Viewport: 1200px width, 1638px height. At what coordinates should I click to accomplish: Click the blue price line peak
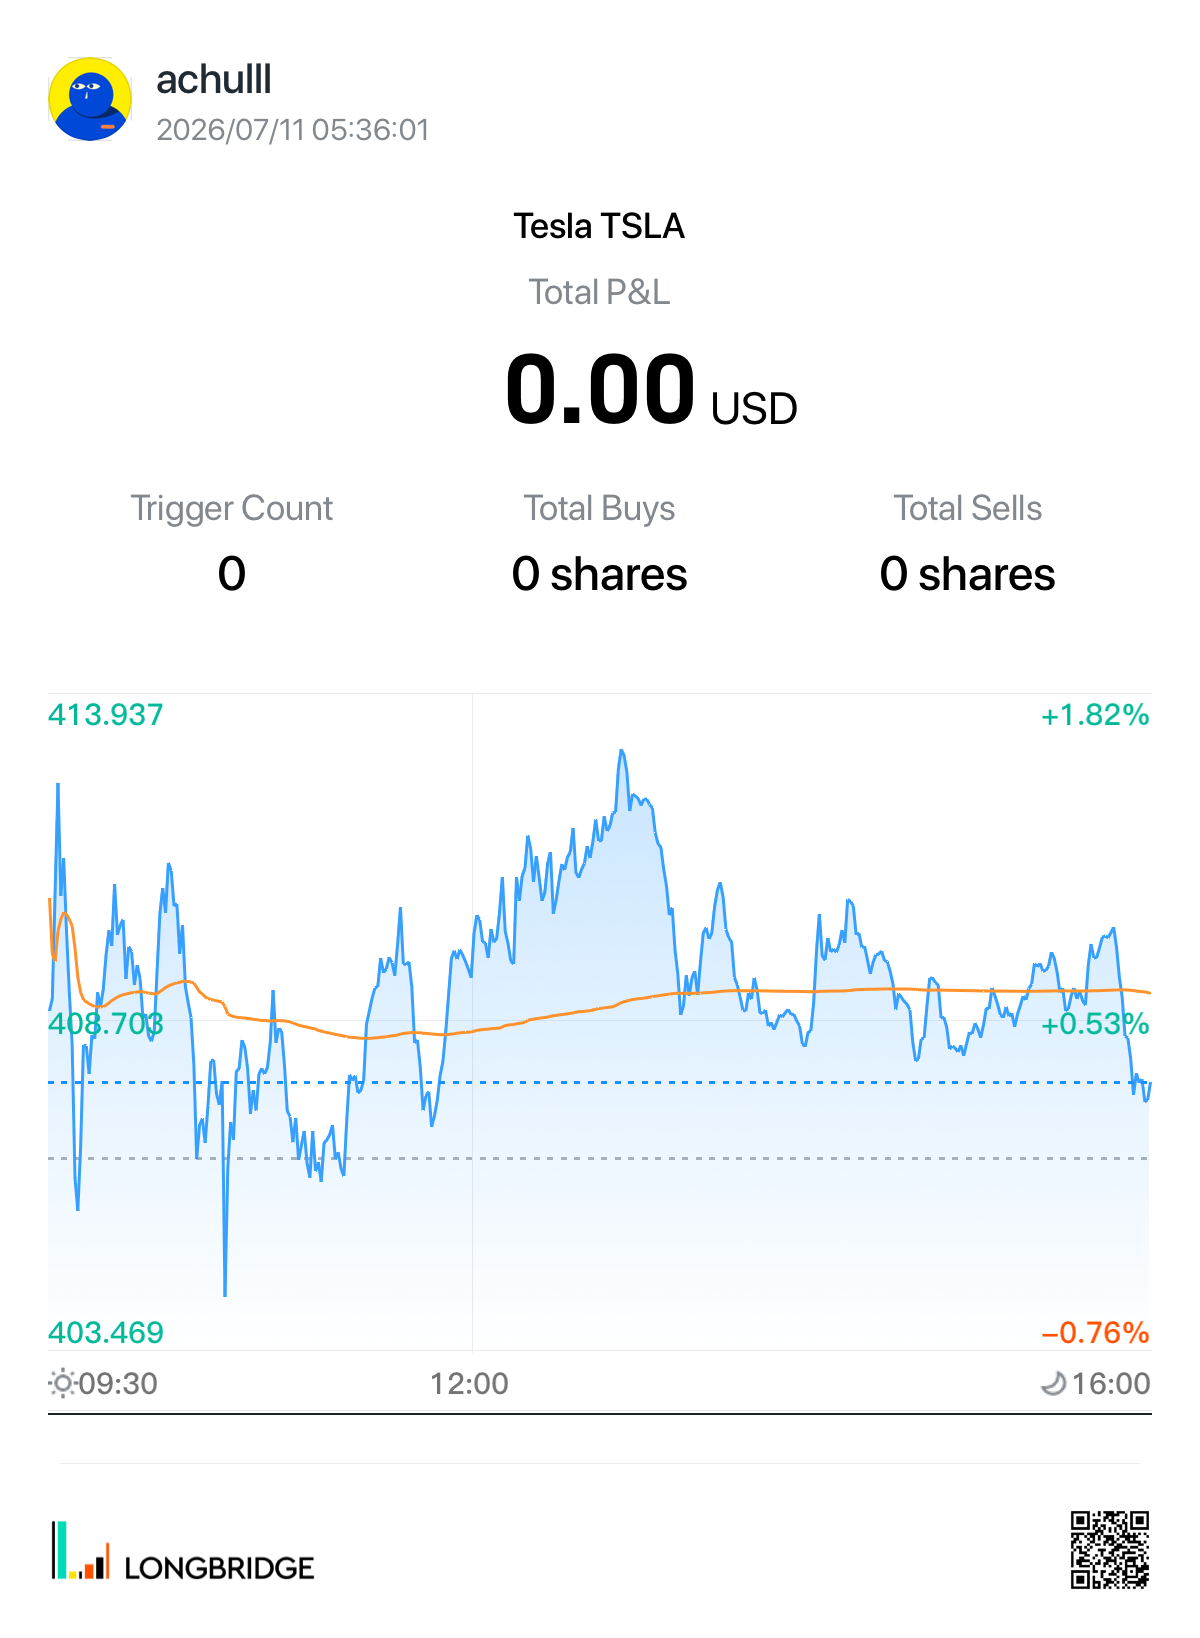click(x=622, y=751)
